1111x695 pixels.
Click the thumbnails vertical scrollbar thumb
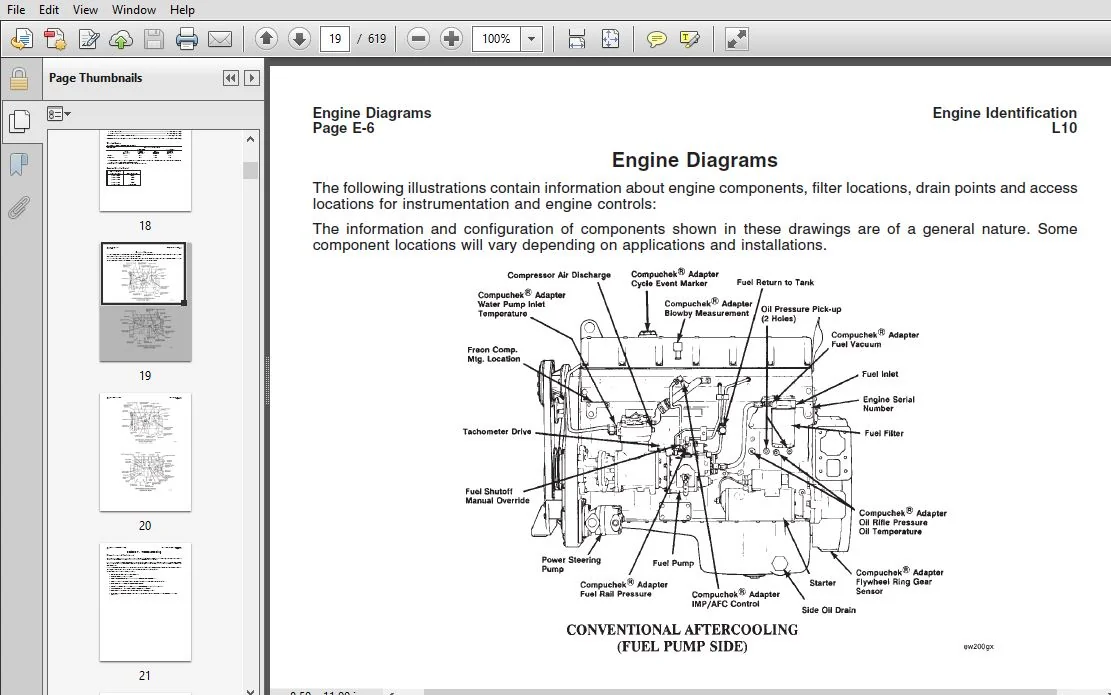[250, 170]
